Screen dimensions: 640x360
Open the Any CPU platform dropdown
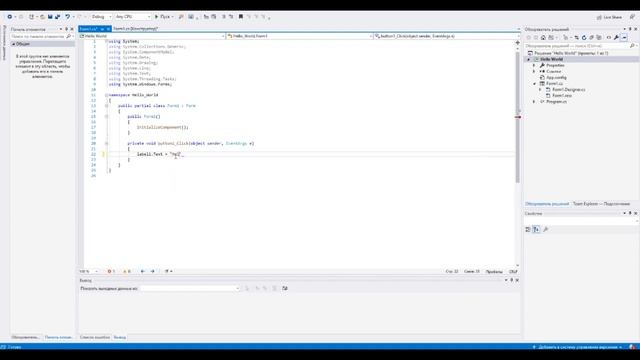[133, 17]
